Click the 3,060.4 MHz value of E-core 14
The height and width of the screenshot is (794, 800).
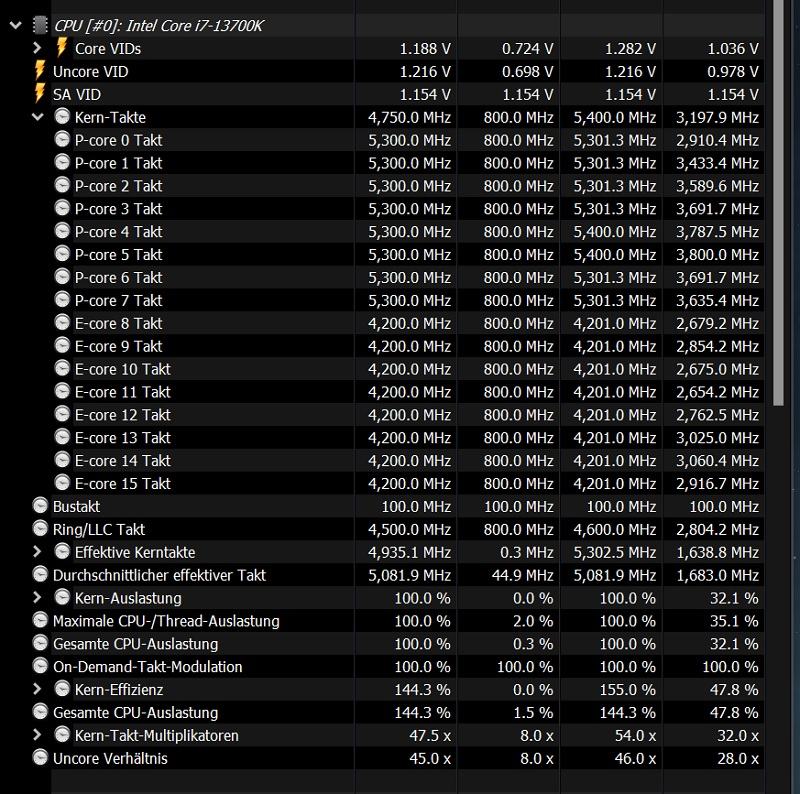[717, 460]
